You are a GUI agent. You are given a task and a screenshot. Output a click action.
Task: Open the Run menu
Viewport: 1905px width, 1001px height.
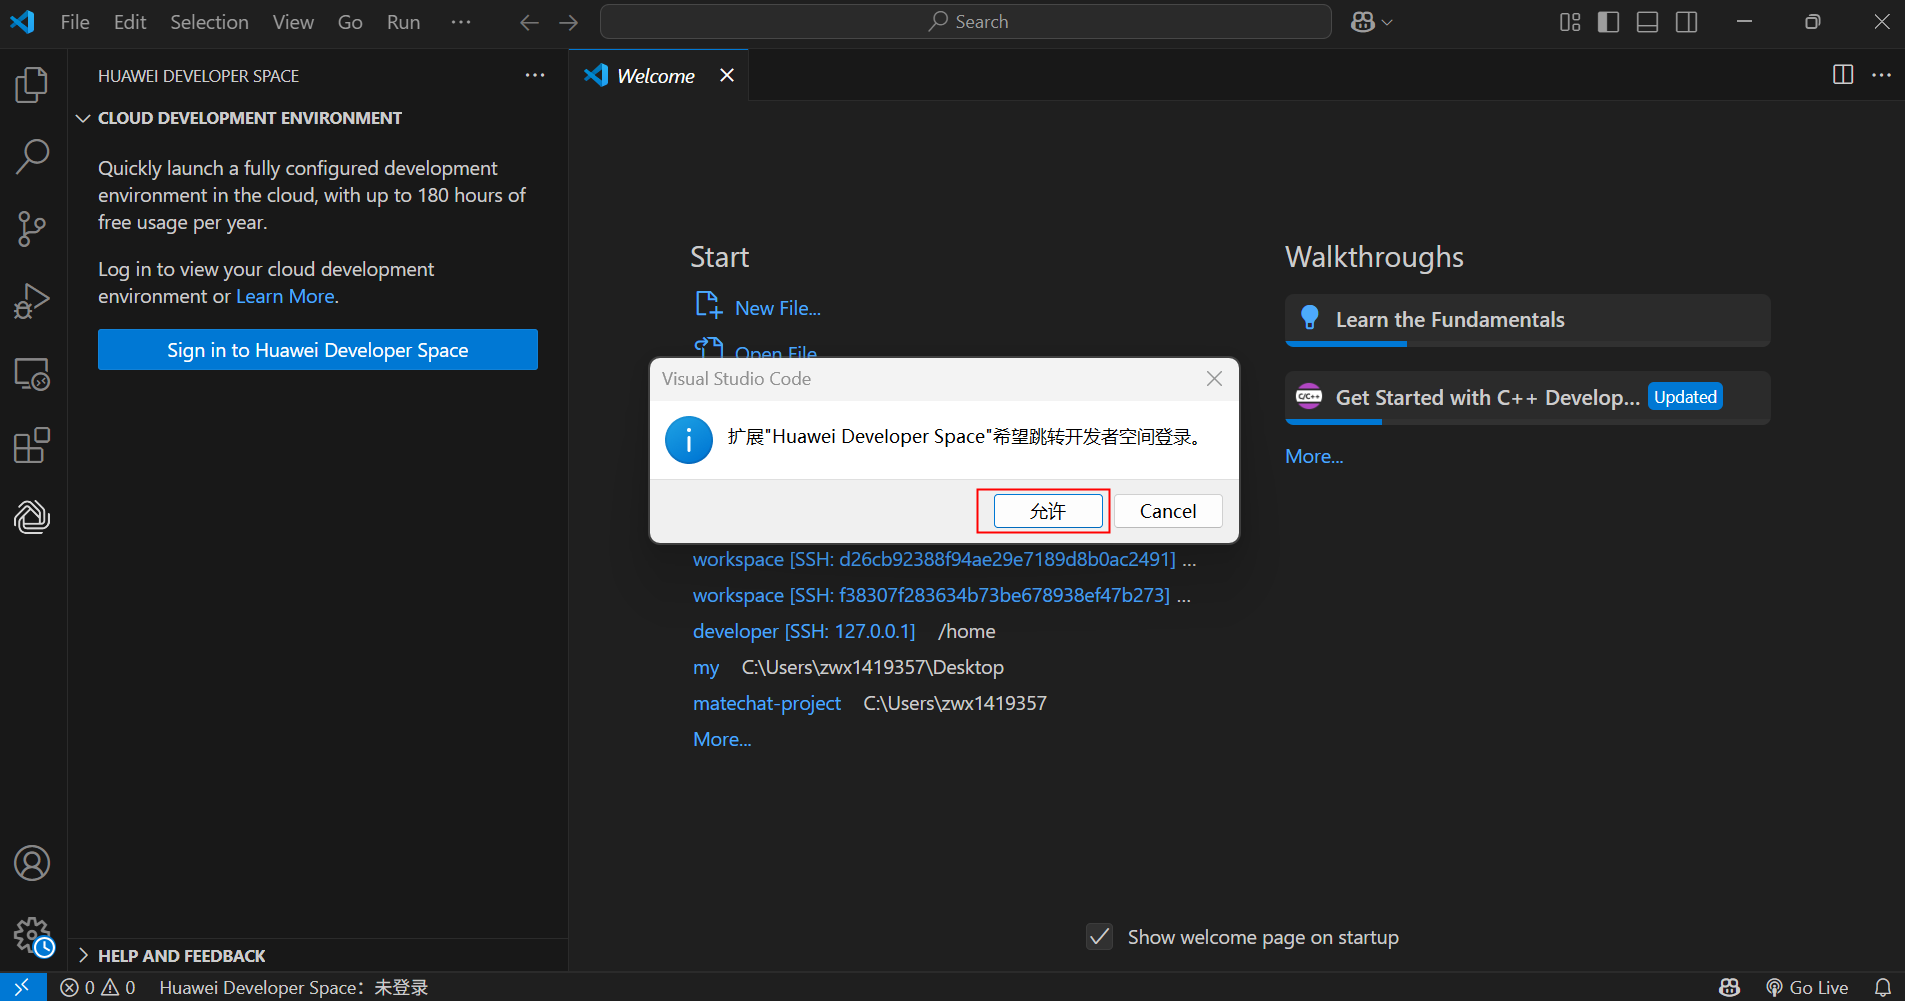tap(403, 22)
